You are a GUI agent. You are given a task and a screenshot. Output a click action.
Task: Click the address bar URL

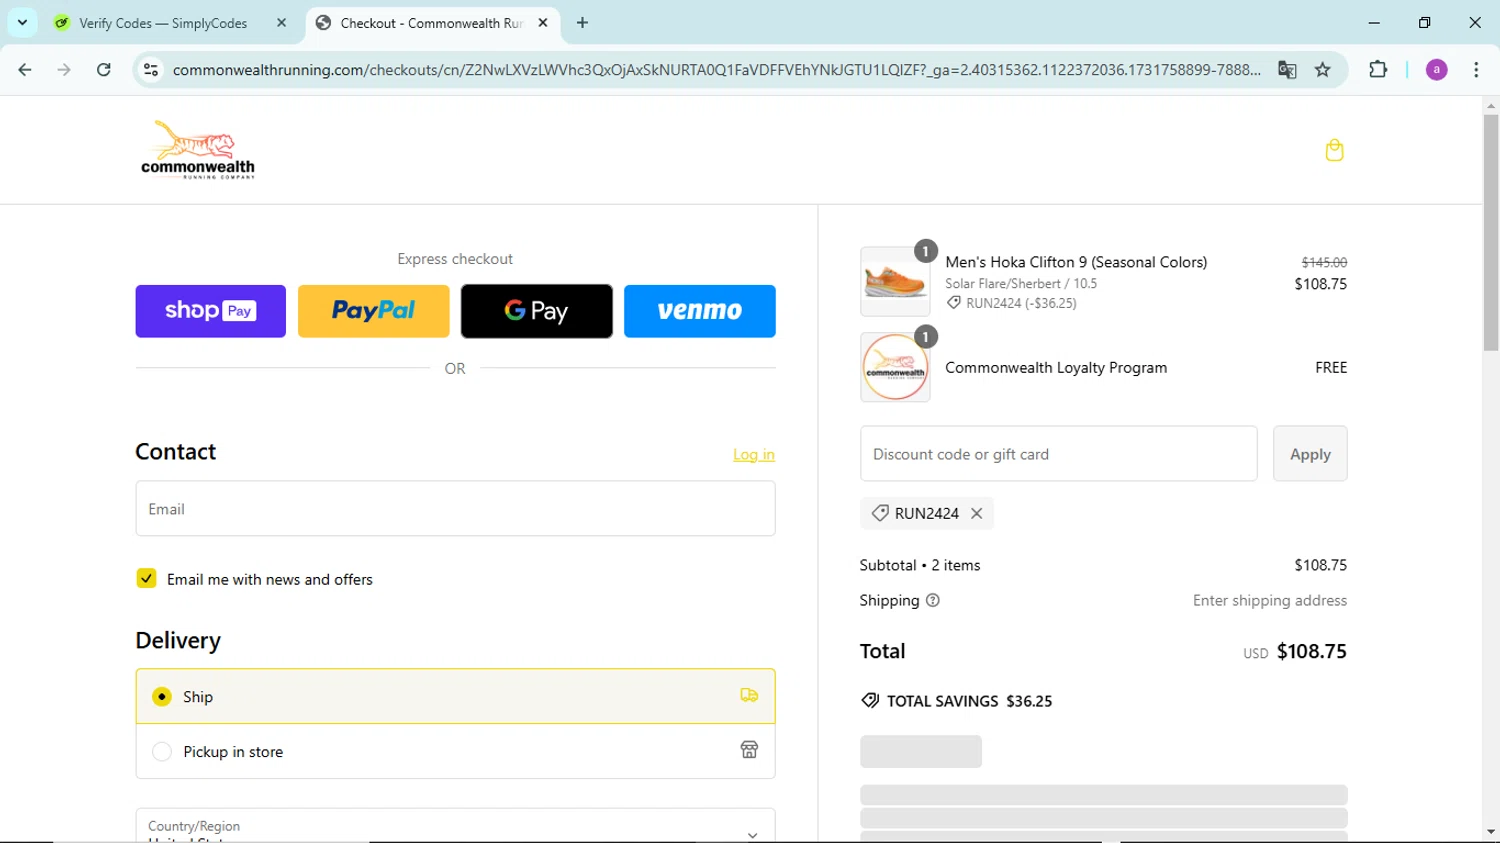coord(716,70)
